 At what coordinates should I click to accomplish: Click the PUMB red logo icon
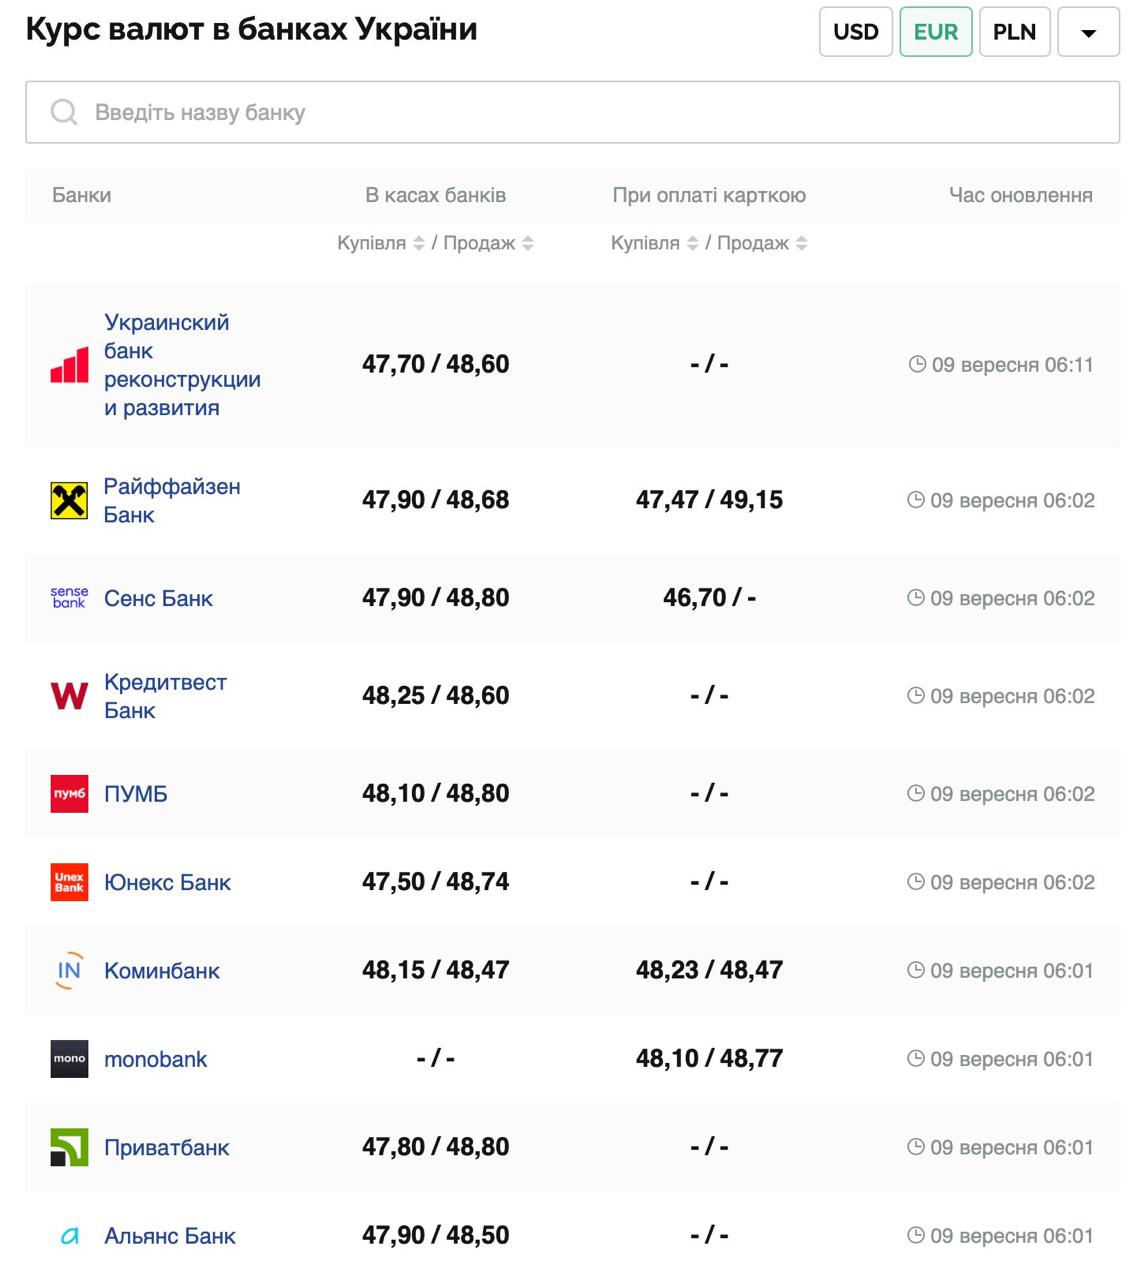(x=69, y=794)
